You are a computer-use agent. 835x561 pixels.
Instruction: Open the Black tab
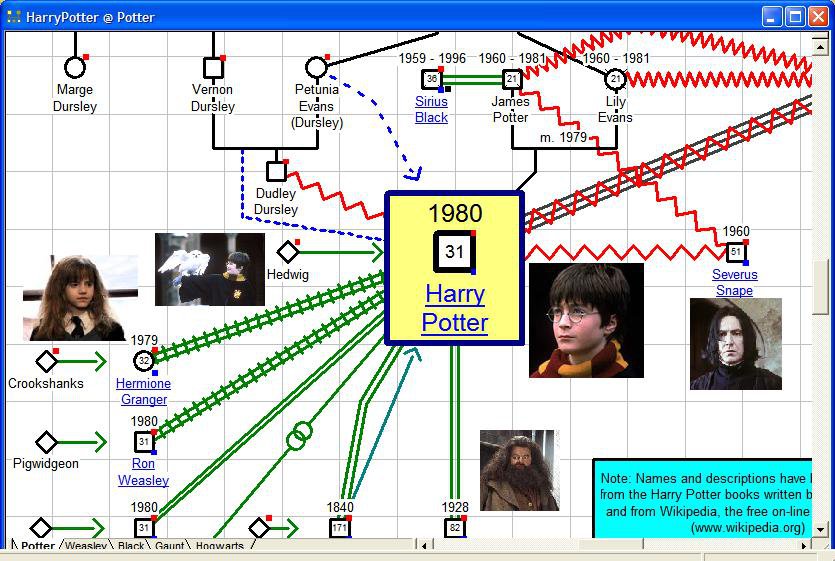(x=131, y=545)
